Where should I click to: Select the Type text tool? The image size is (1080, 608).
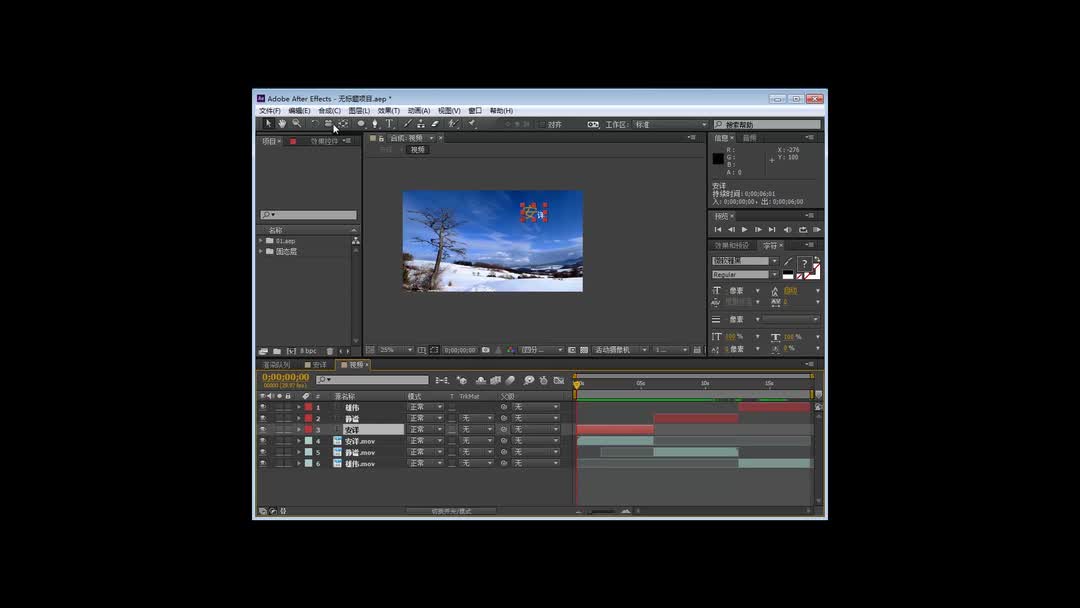click(x=389, y=124)
